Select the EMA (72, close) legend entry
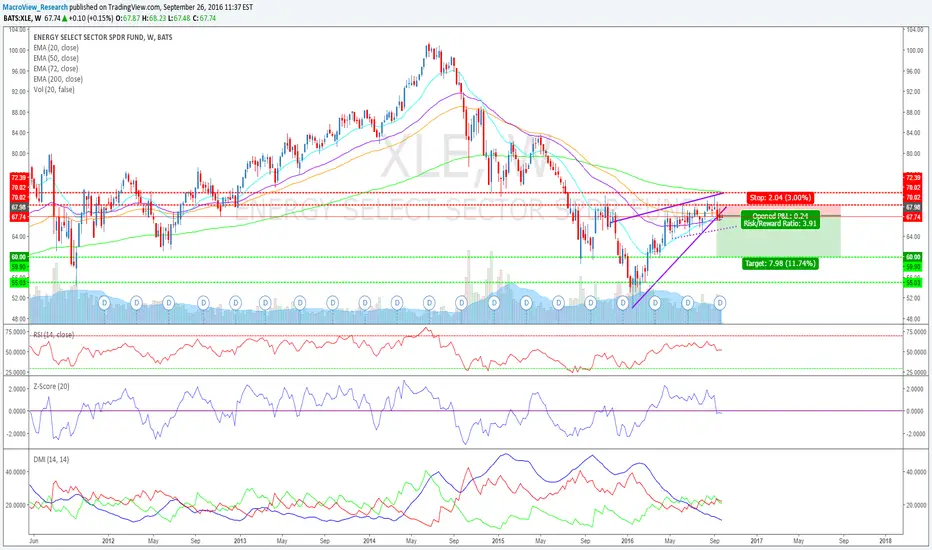 tap(56, 69)
